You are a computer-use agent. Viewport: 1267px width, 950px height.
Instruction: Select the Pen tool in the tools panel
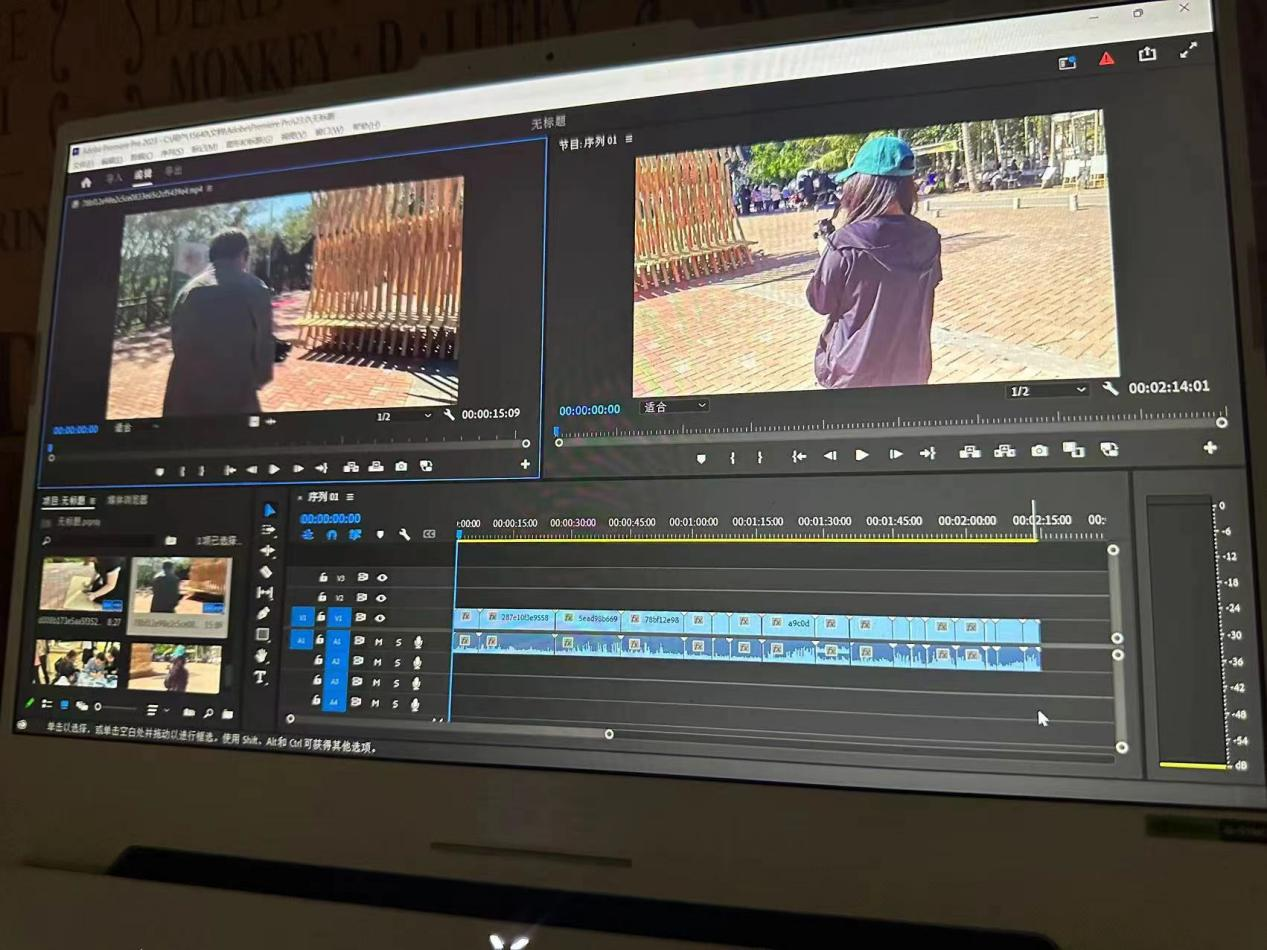tap(263, 613)
